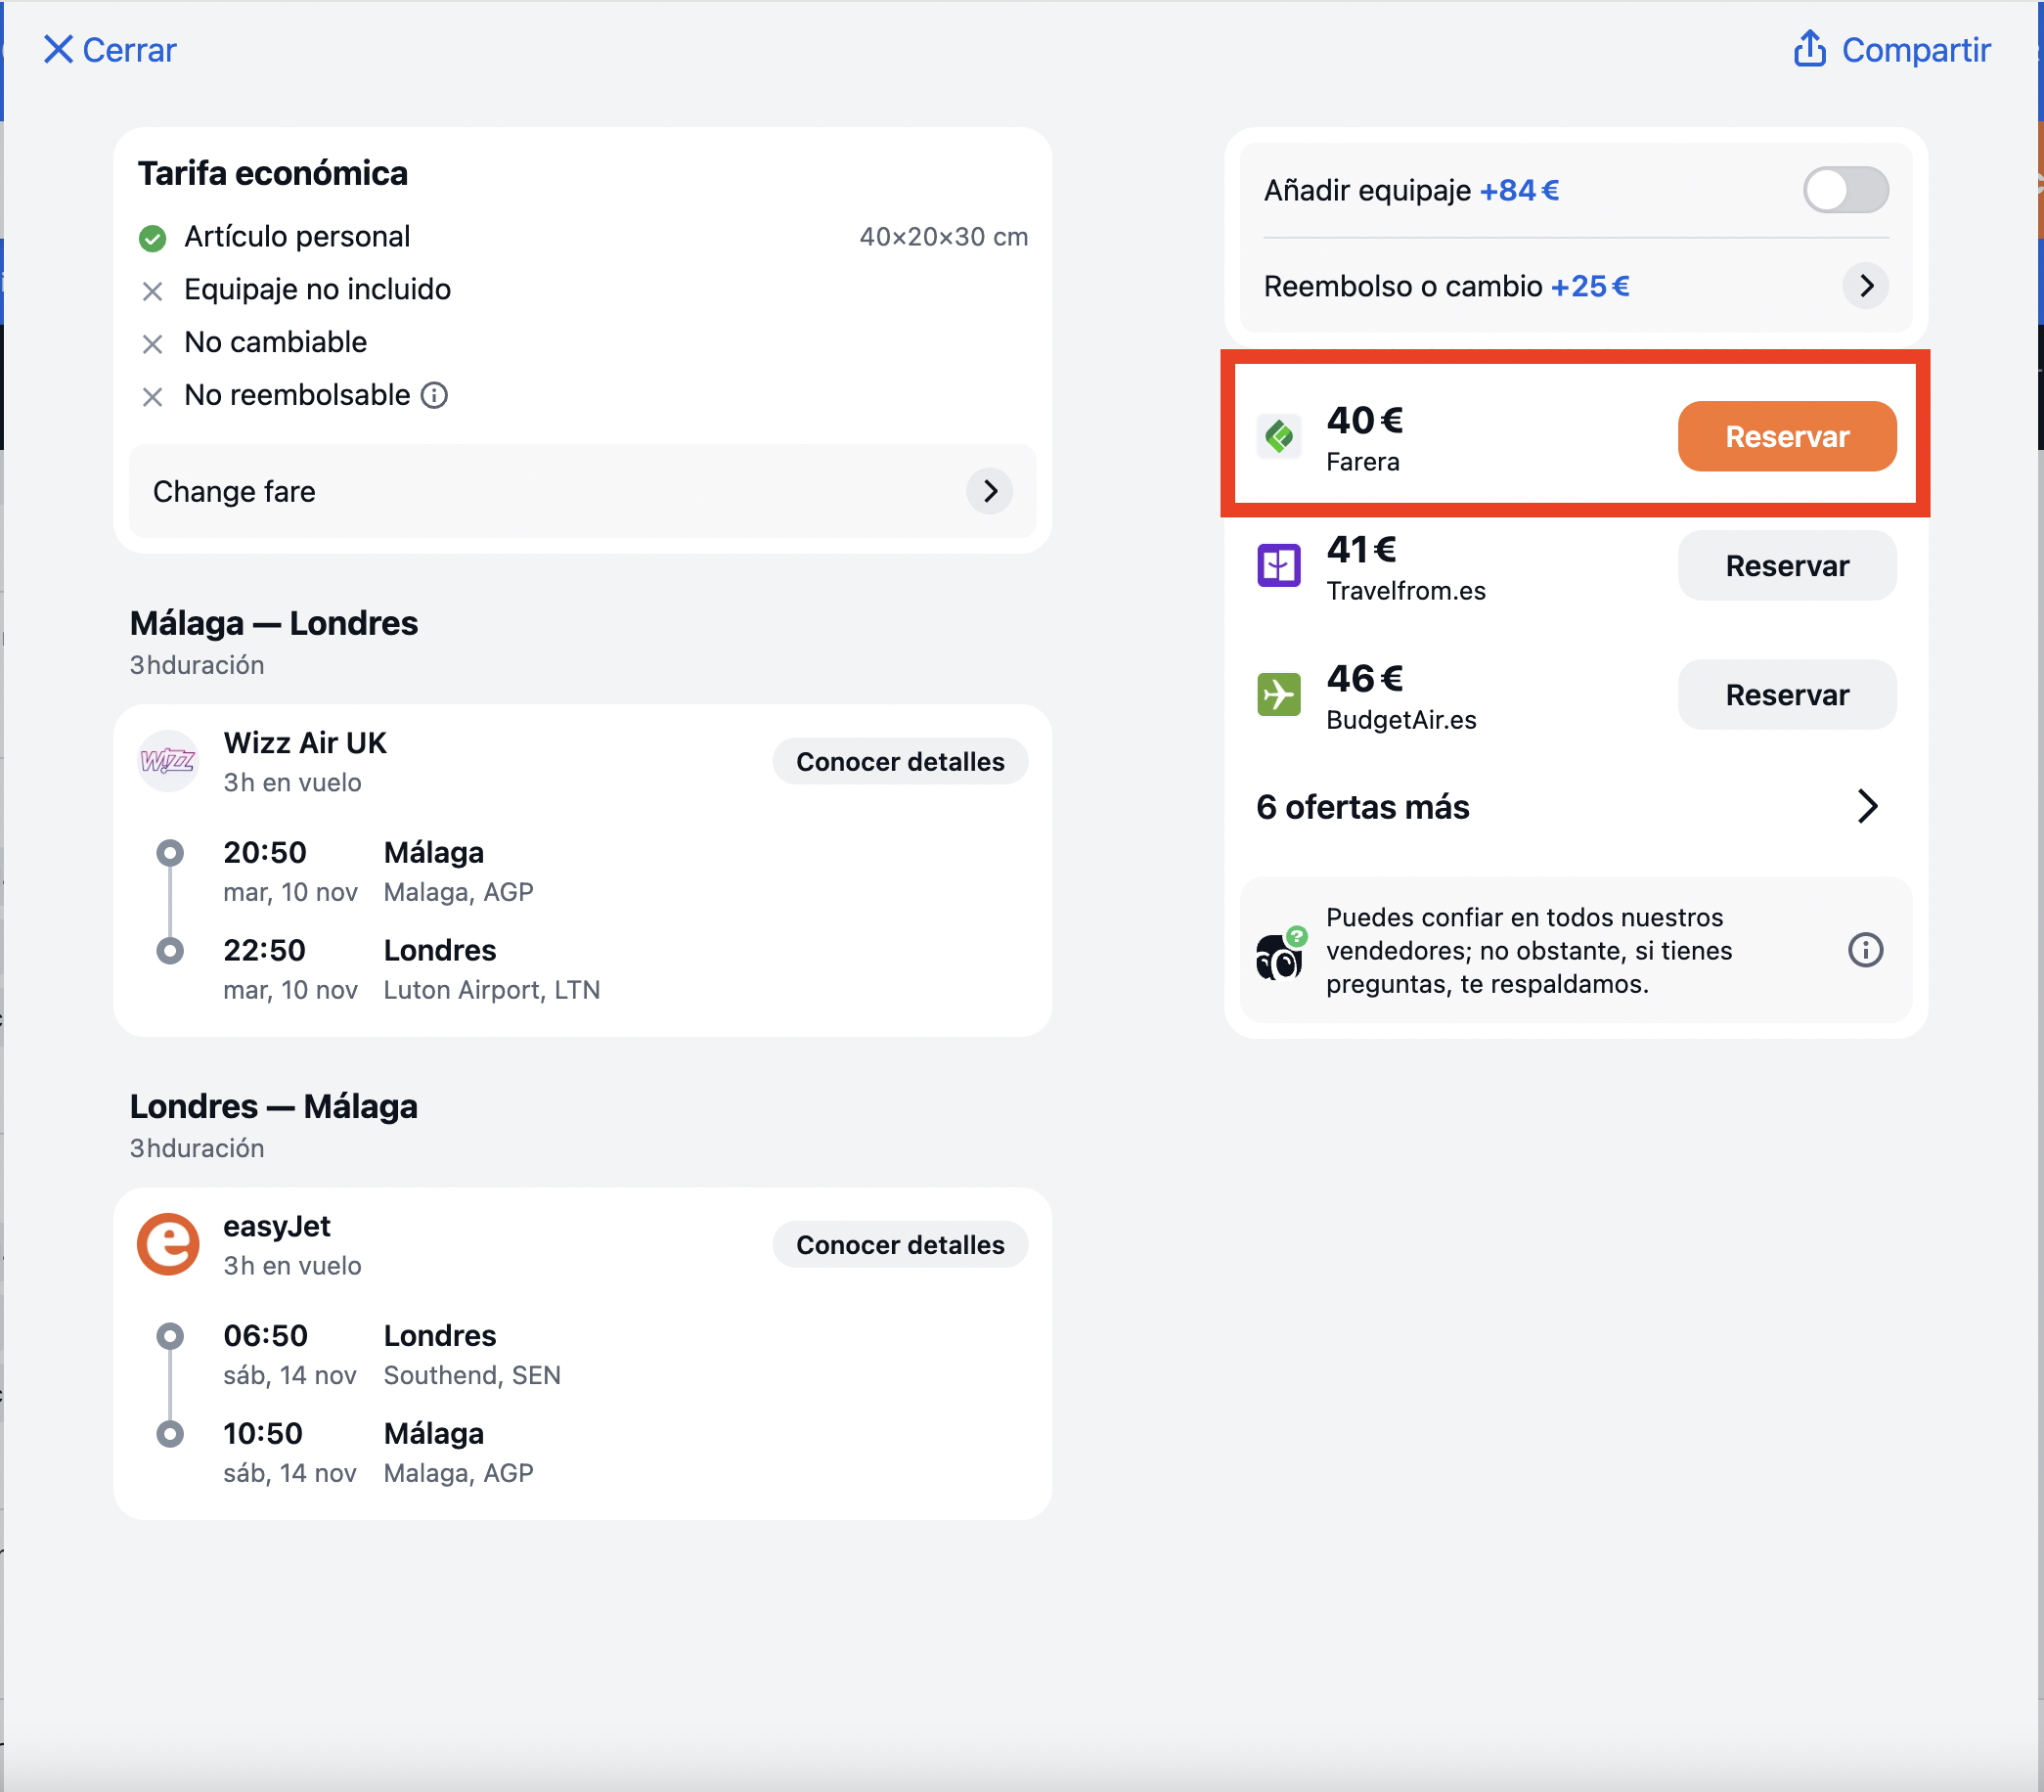
Task: Click the Farera seller logo
Action: tap(1278, 437)
